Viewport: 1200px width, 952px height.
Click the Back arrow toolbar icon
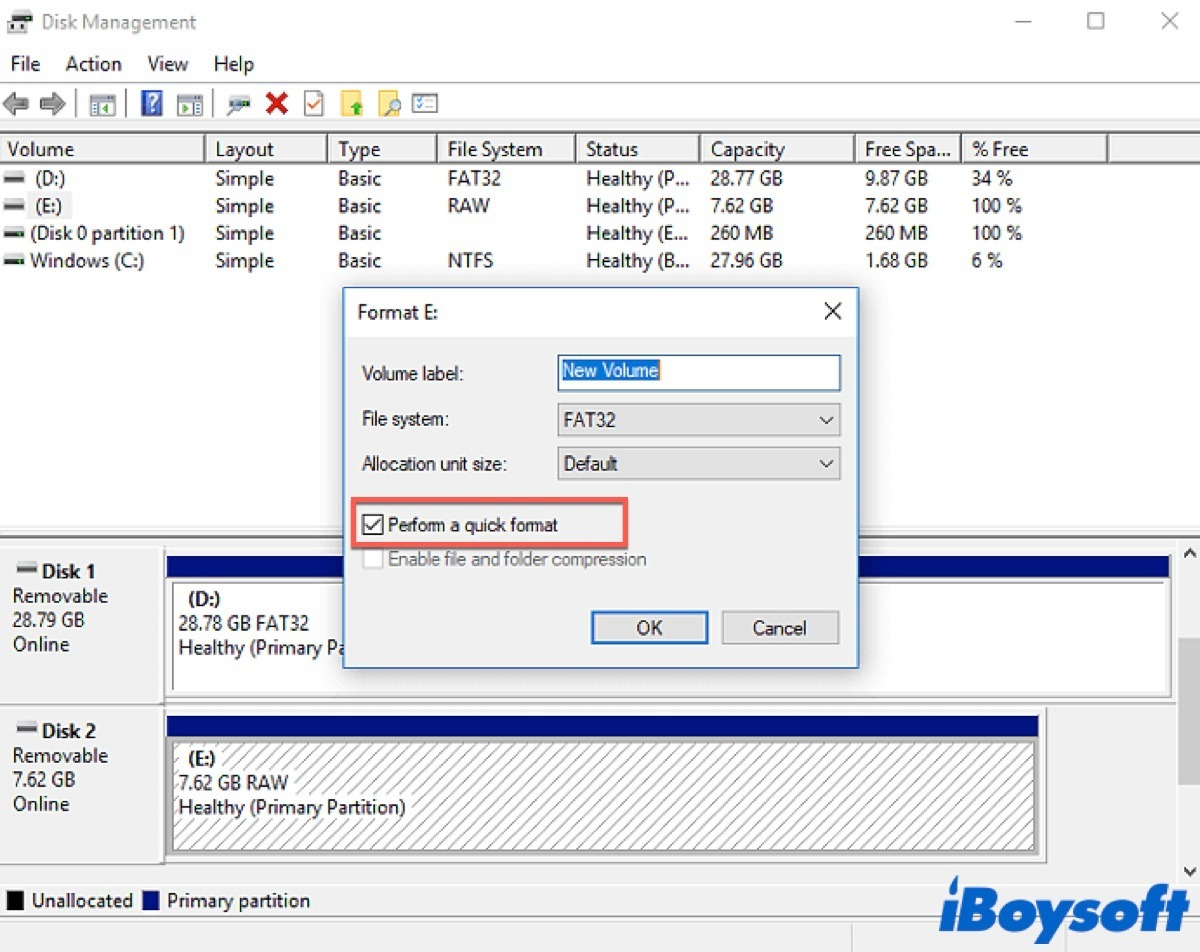point(16,104)
